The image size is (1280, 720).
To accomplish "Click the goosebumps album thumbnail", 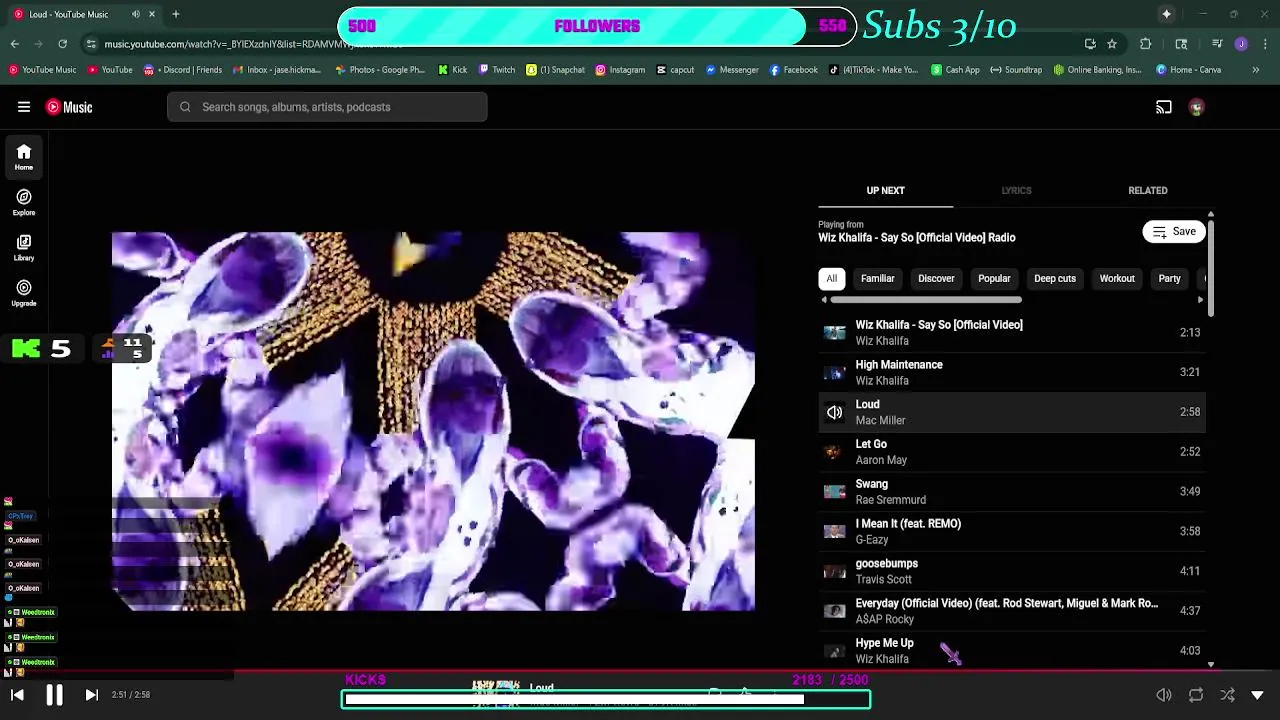I will pos(834,571).
